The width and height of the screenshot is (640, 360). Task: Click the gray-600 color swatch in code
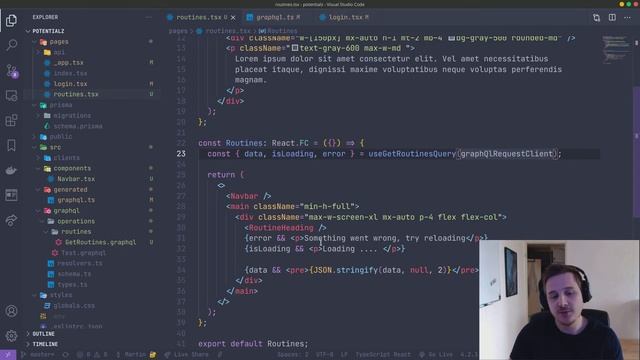295,48
